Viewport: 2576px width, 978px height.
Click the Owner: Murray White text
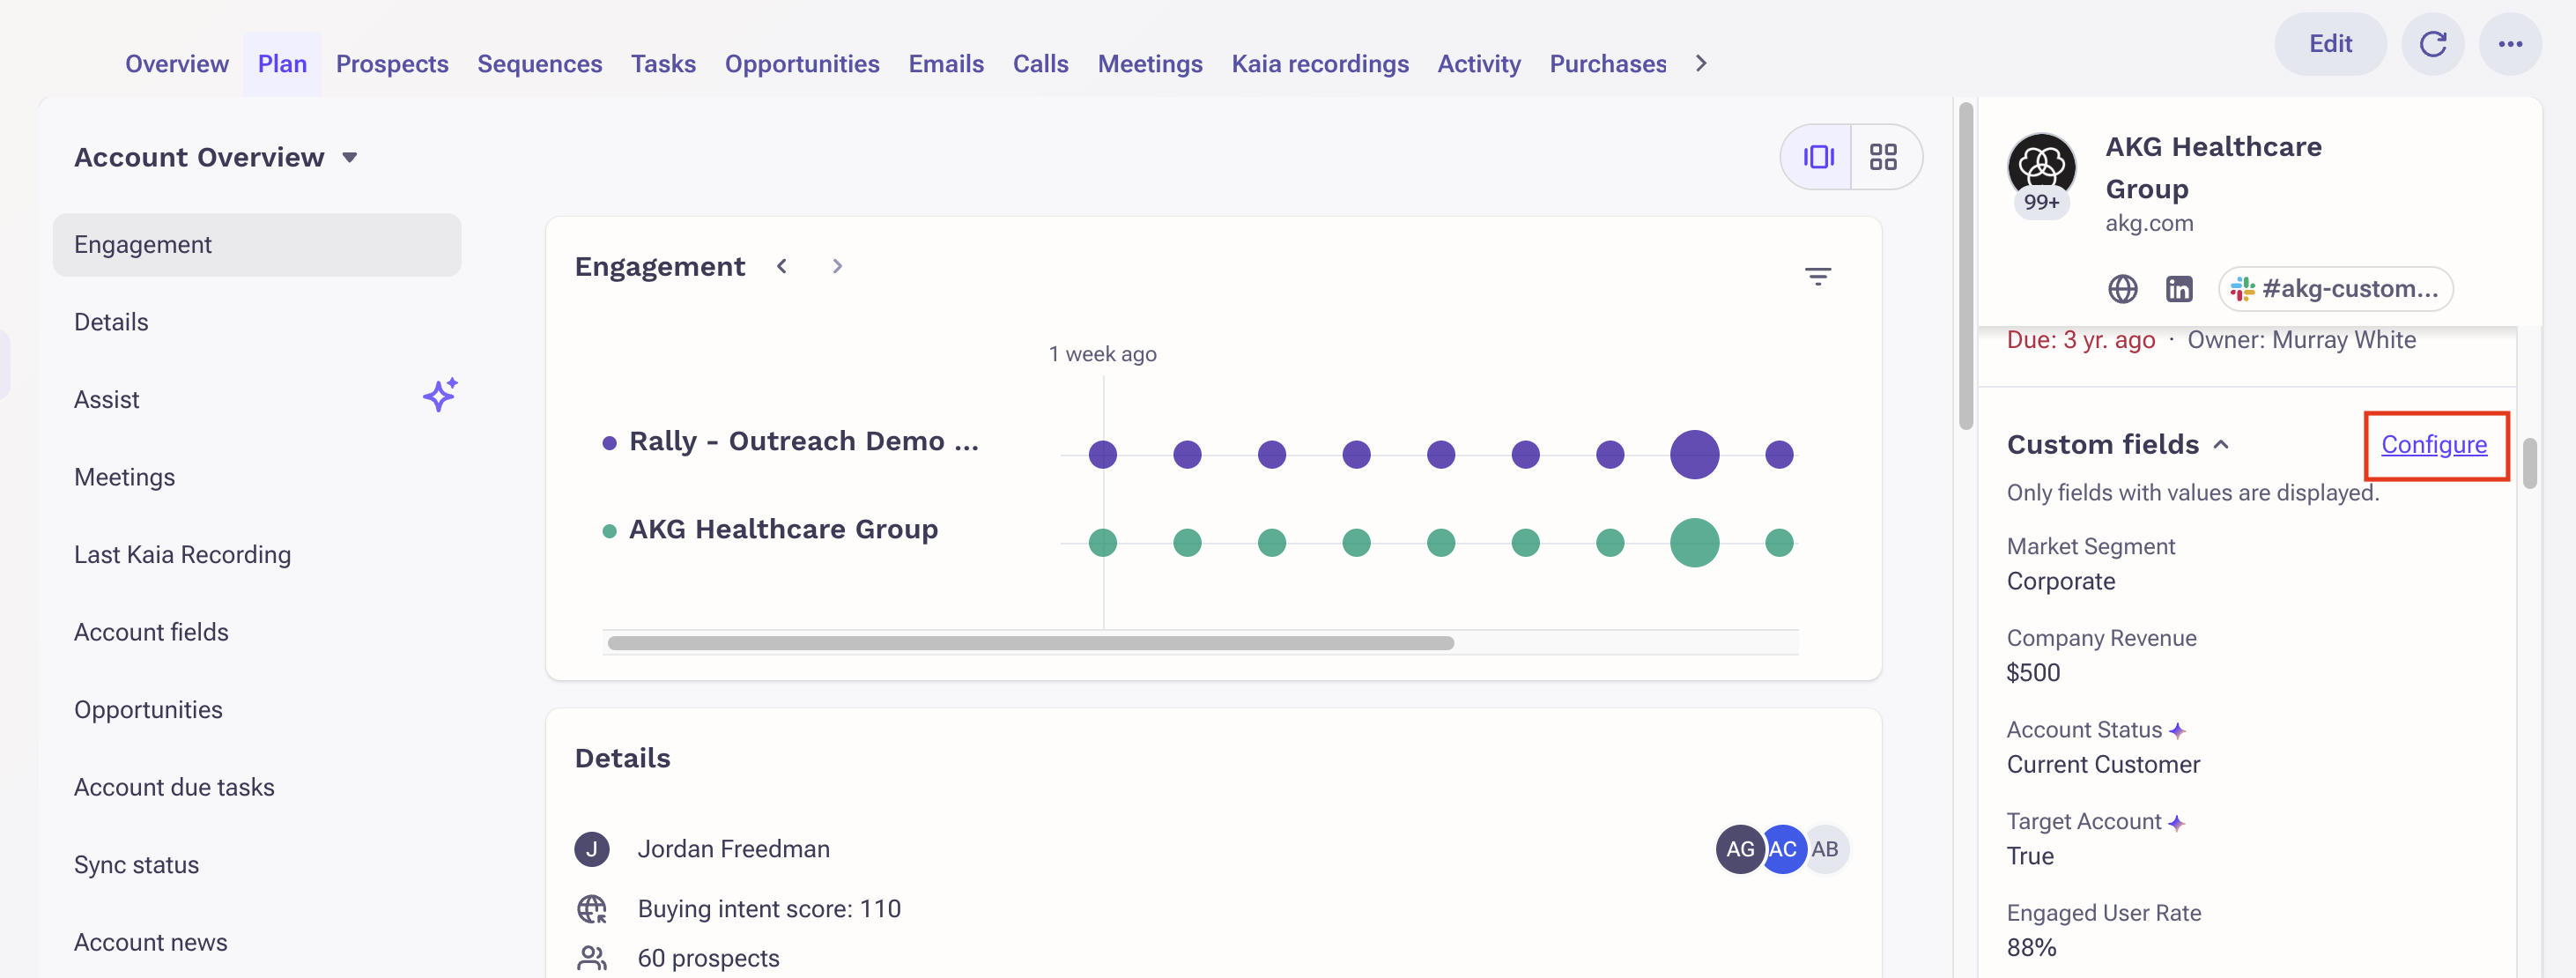2301,340
